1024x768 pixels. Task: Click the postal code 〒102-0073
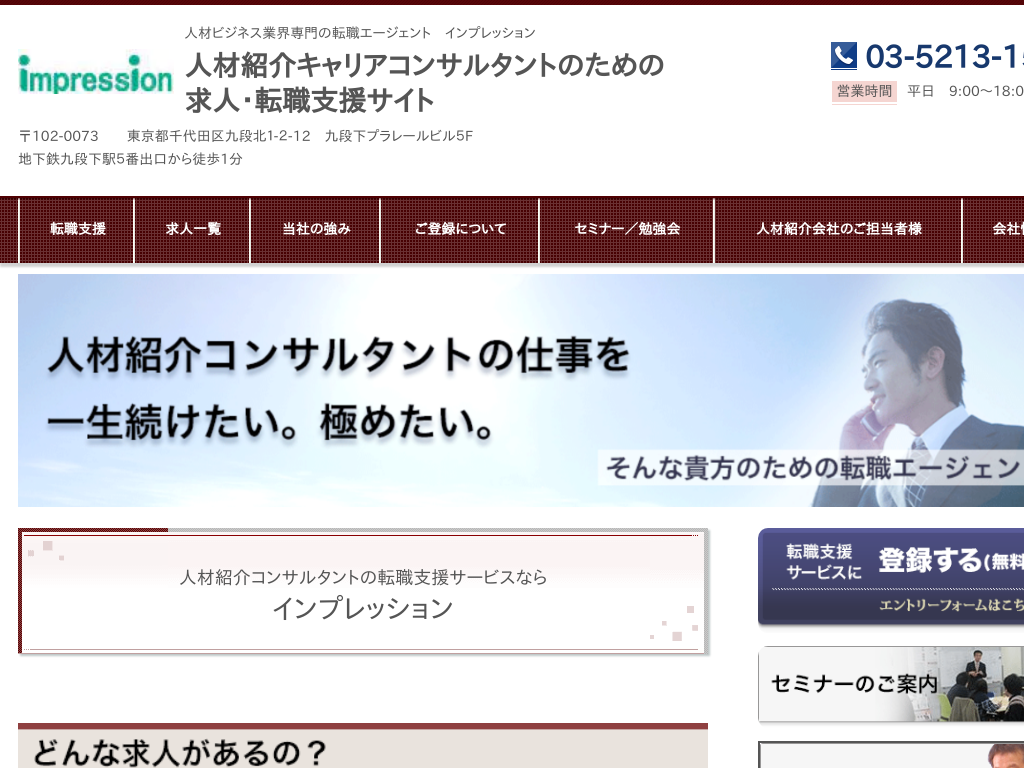point(59,136)
